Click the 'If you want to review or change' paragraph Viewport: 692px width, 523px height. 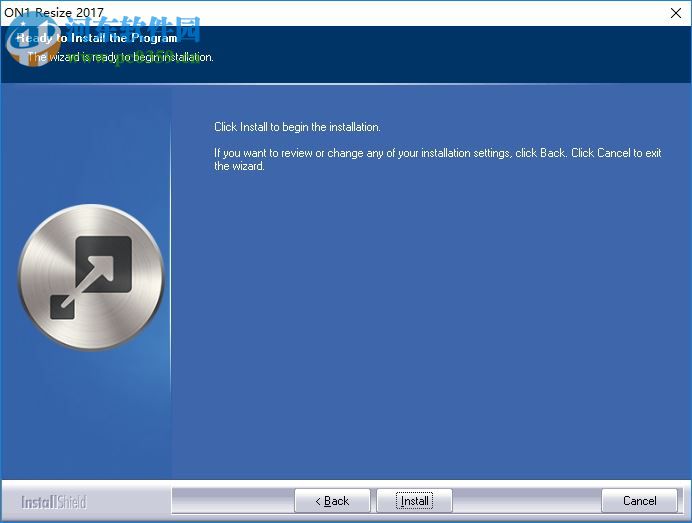click(437, 159)
